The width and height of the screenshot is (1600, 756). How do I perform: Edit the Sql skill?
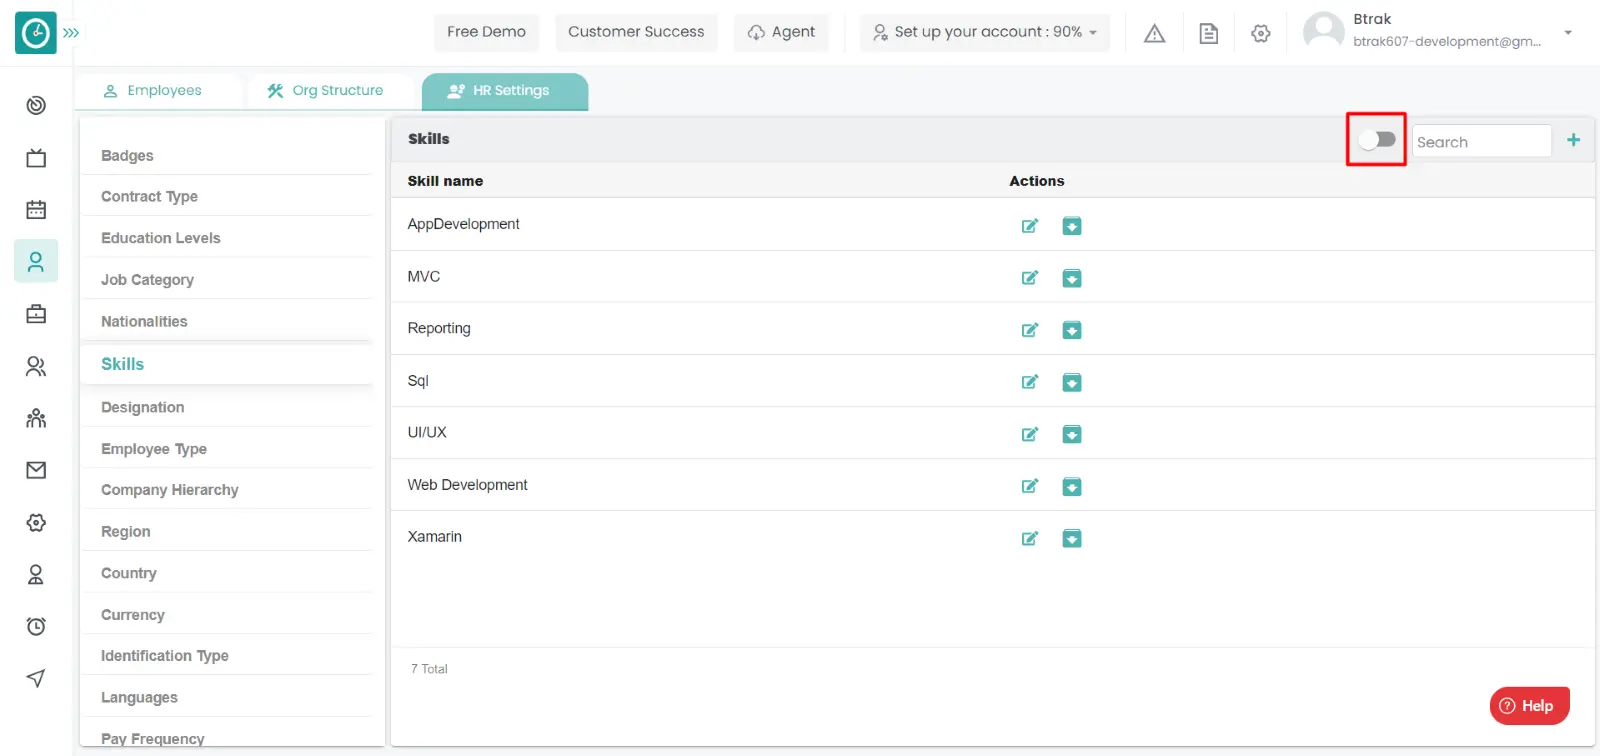[1029, 382]
